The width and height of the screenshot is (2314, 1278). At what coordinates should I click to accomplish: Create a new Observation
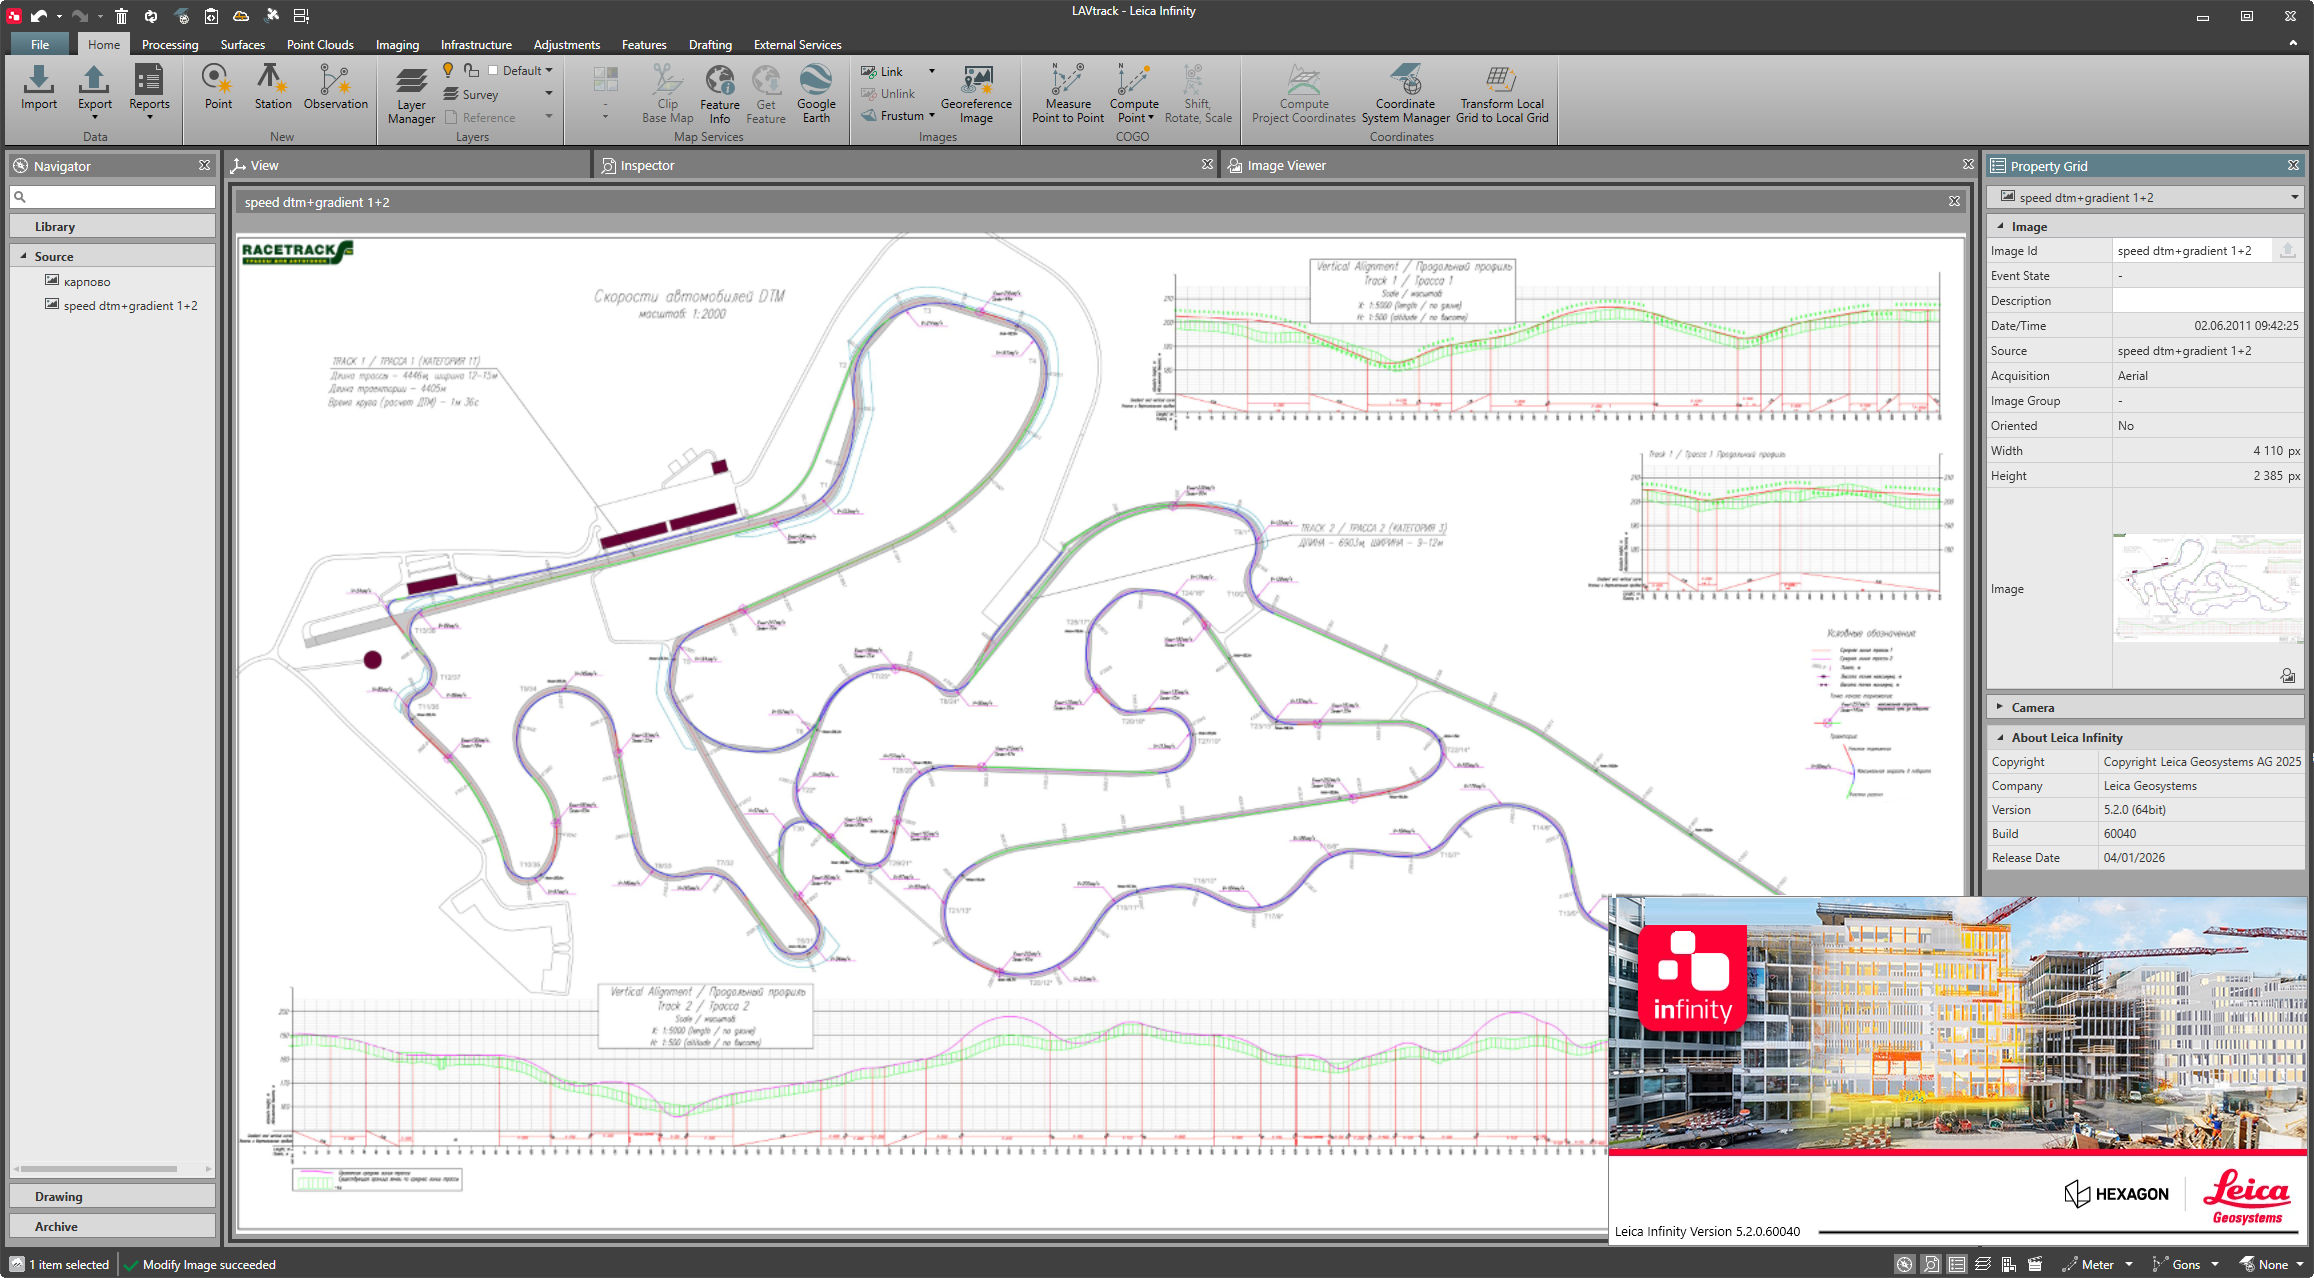[335, 87]
